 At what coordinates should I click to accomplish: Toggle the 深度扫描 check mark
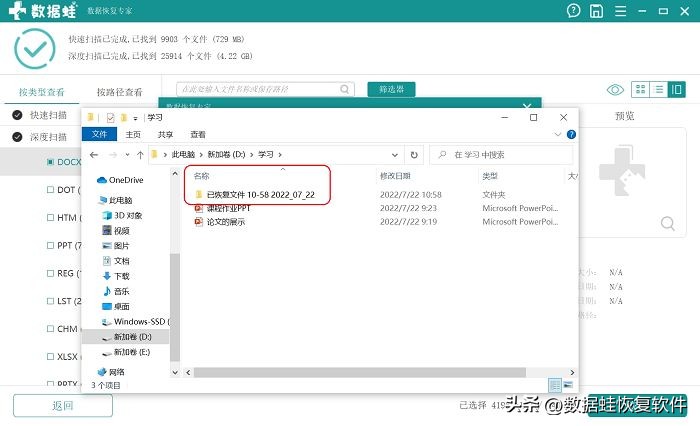(17, 137)
